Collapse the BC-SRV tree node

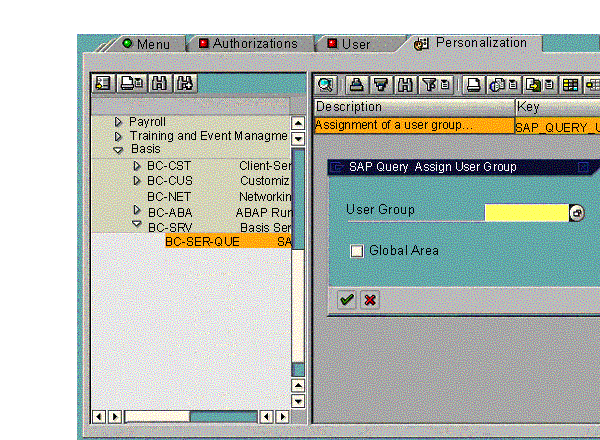(137, 226)
